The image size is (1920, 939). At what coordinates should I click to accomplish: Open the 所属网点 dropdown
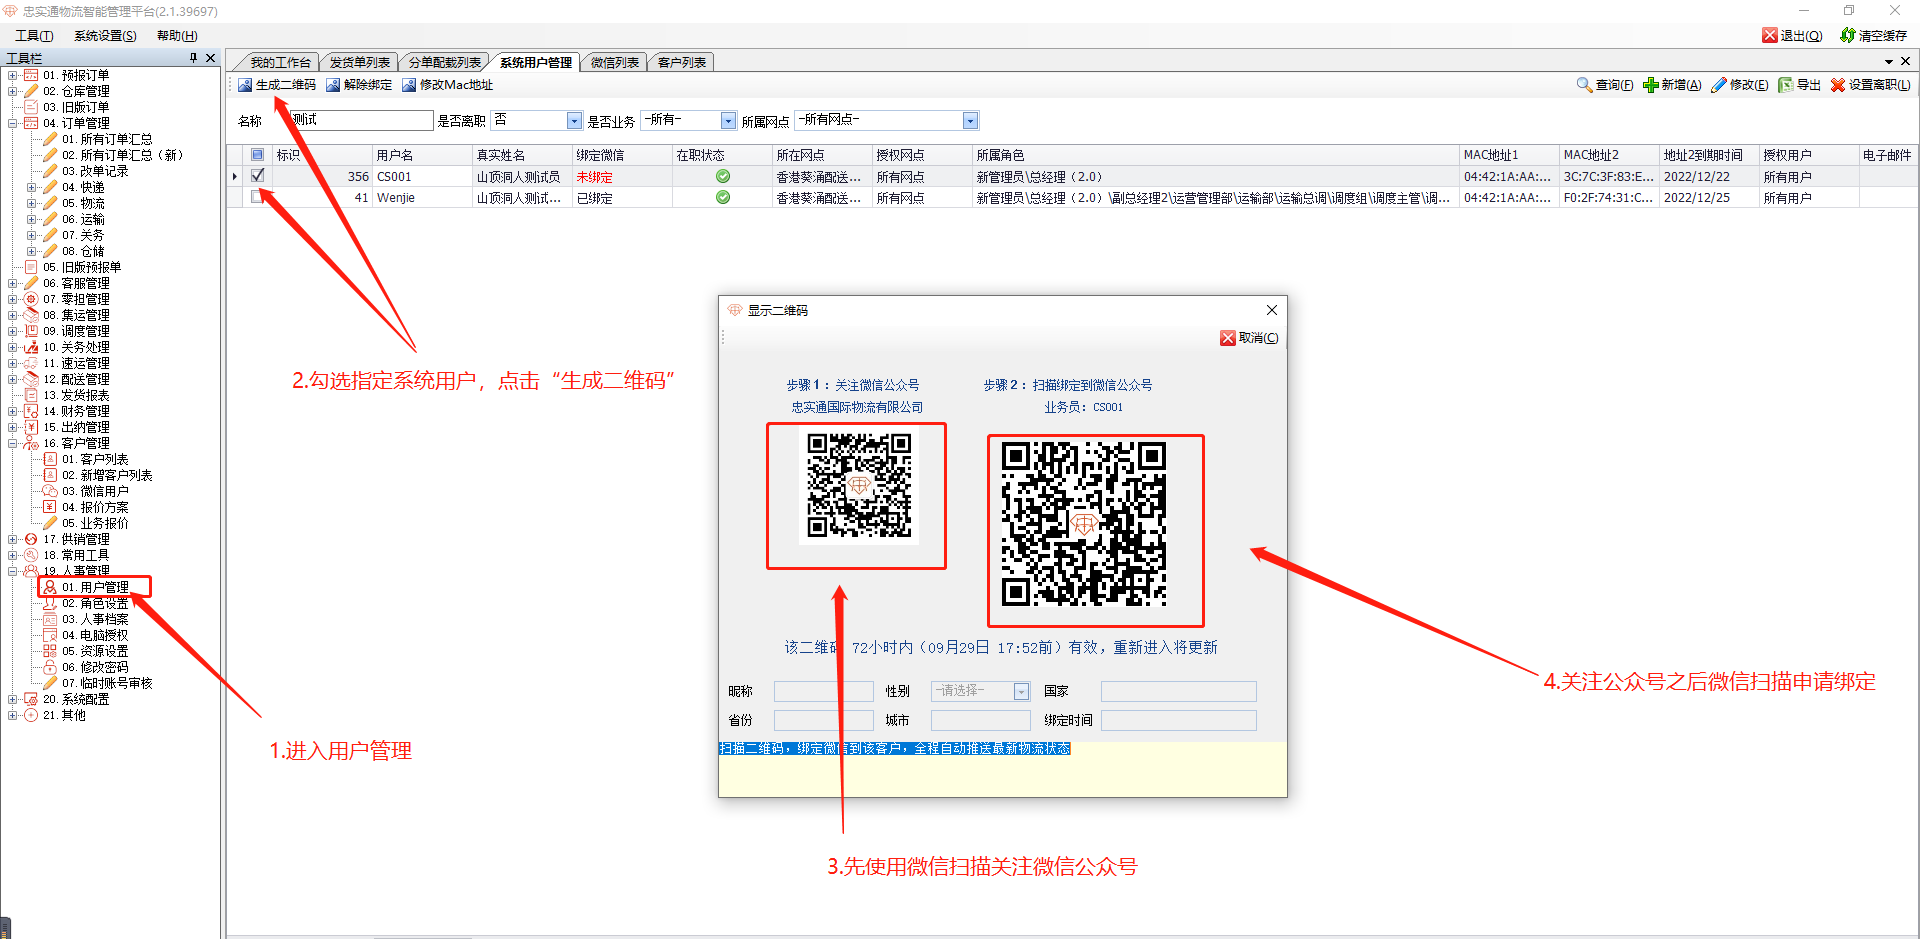pos(970,121)
